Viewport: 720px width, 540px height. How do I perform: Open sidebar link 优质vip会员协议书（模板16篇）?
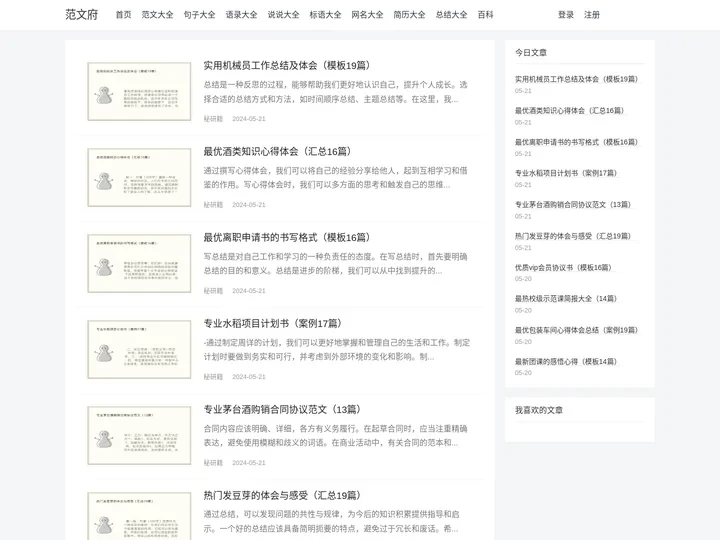pyautogui.click(x=563, y=267)
